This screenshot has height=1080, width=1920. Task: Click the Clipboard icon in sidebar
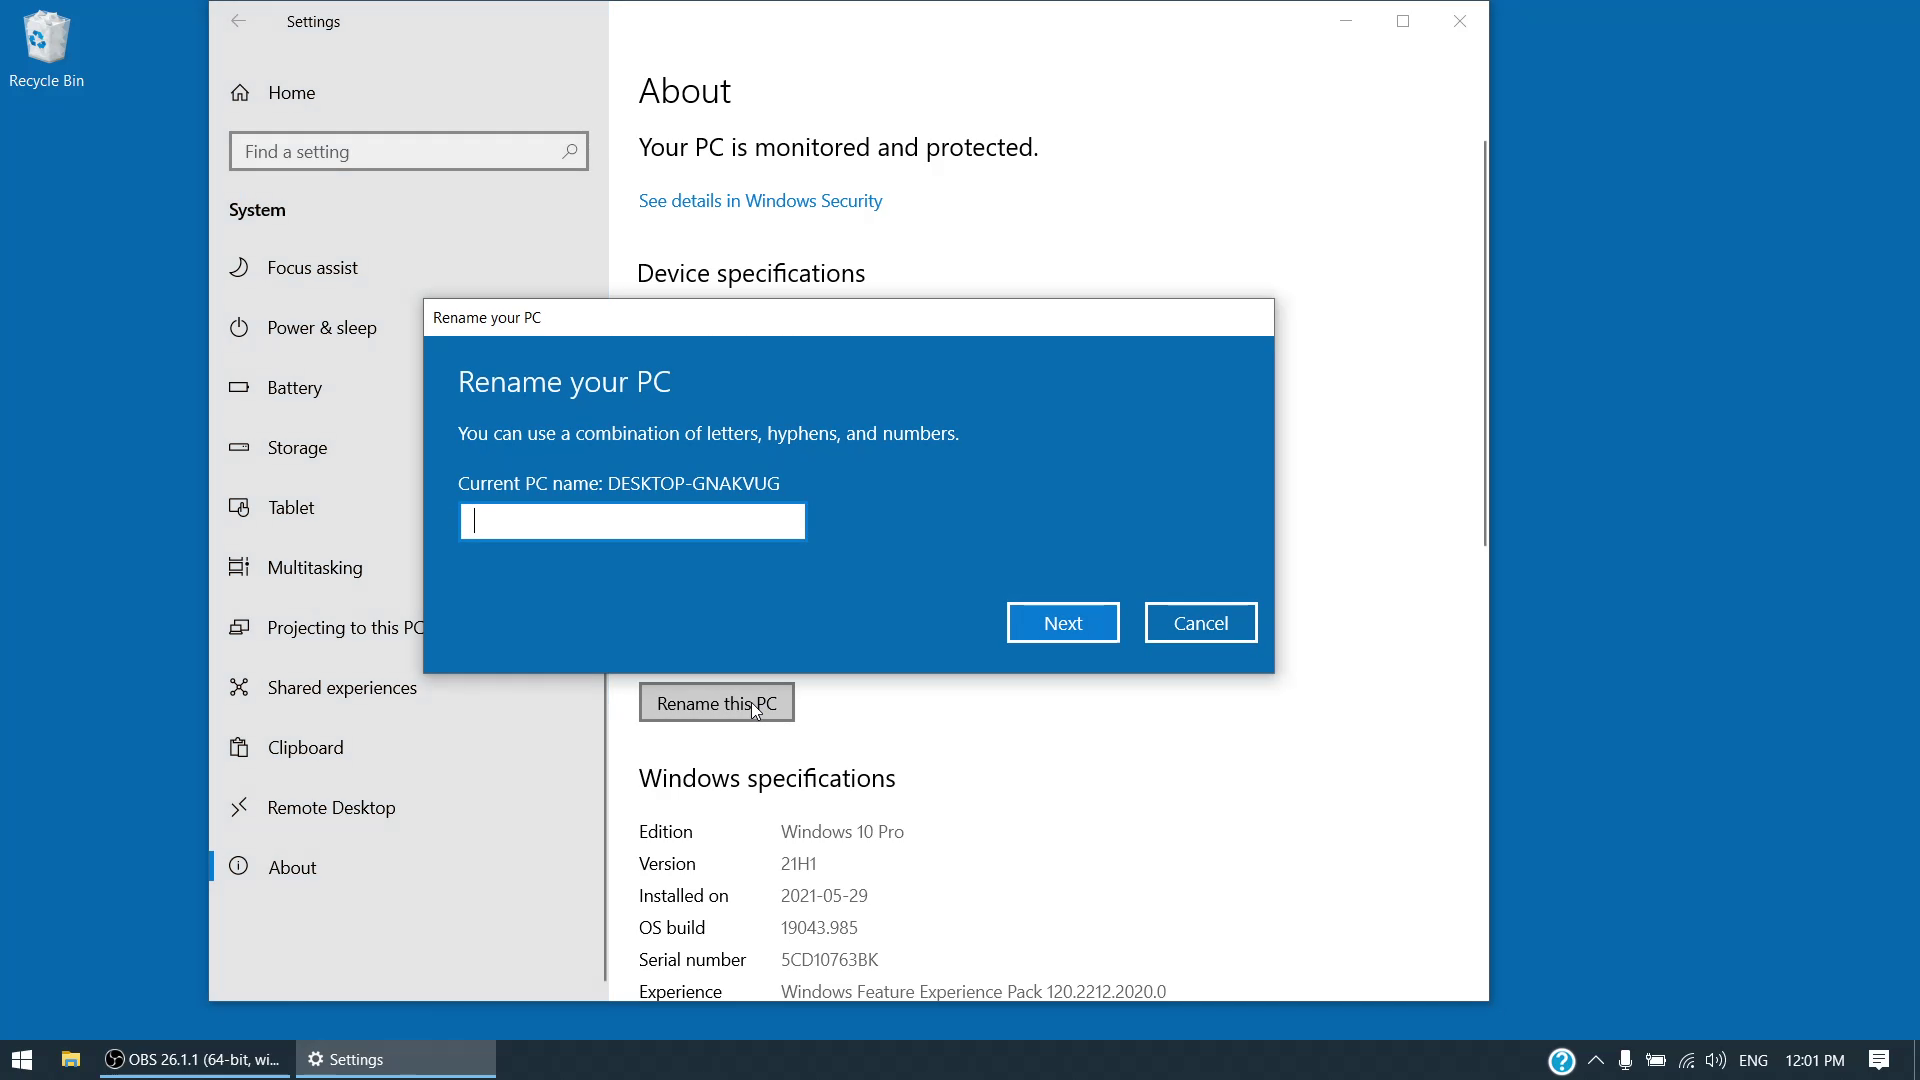pyautogui.click(x=239, y=747)
